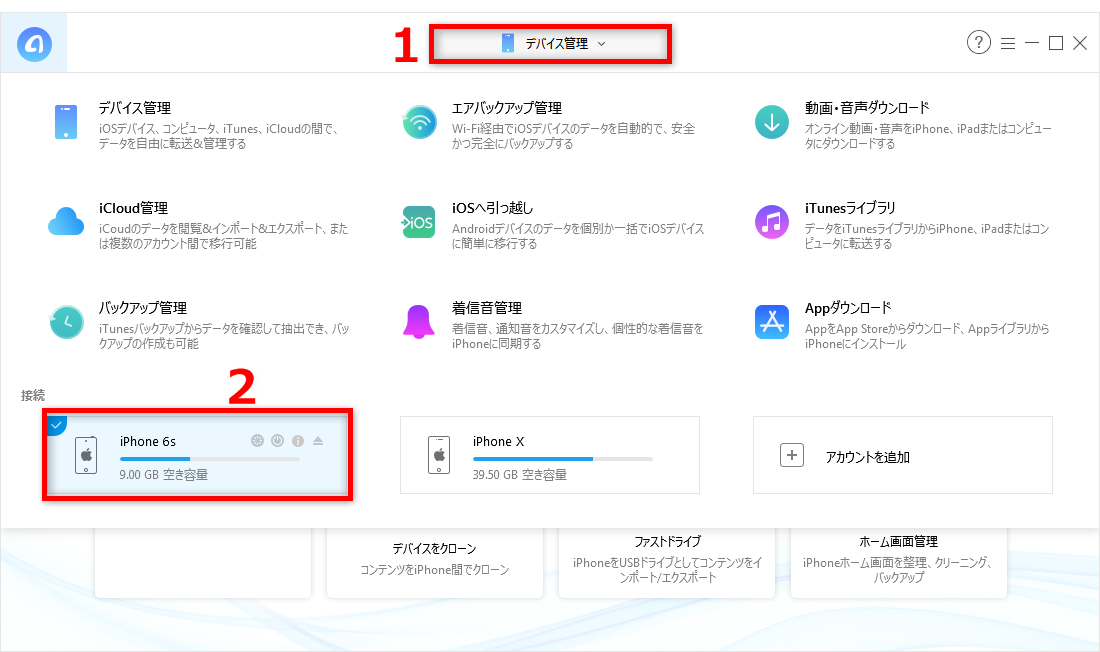The height and width of the screenshot is (652, 1100).
Task: Click the AnyTrans logo icon
Action: point(34,44)
